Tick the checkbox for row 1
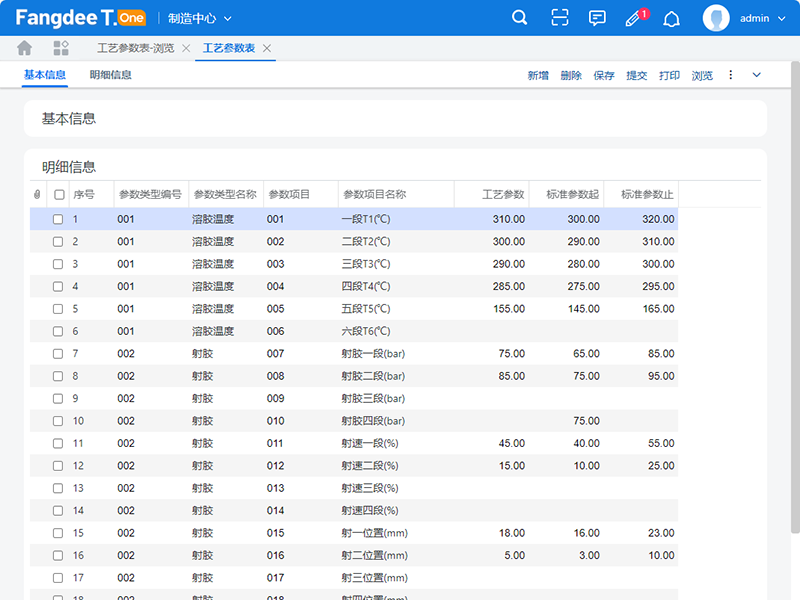800x600 pixels. (x=58, y=218)
